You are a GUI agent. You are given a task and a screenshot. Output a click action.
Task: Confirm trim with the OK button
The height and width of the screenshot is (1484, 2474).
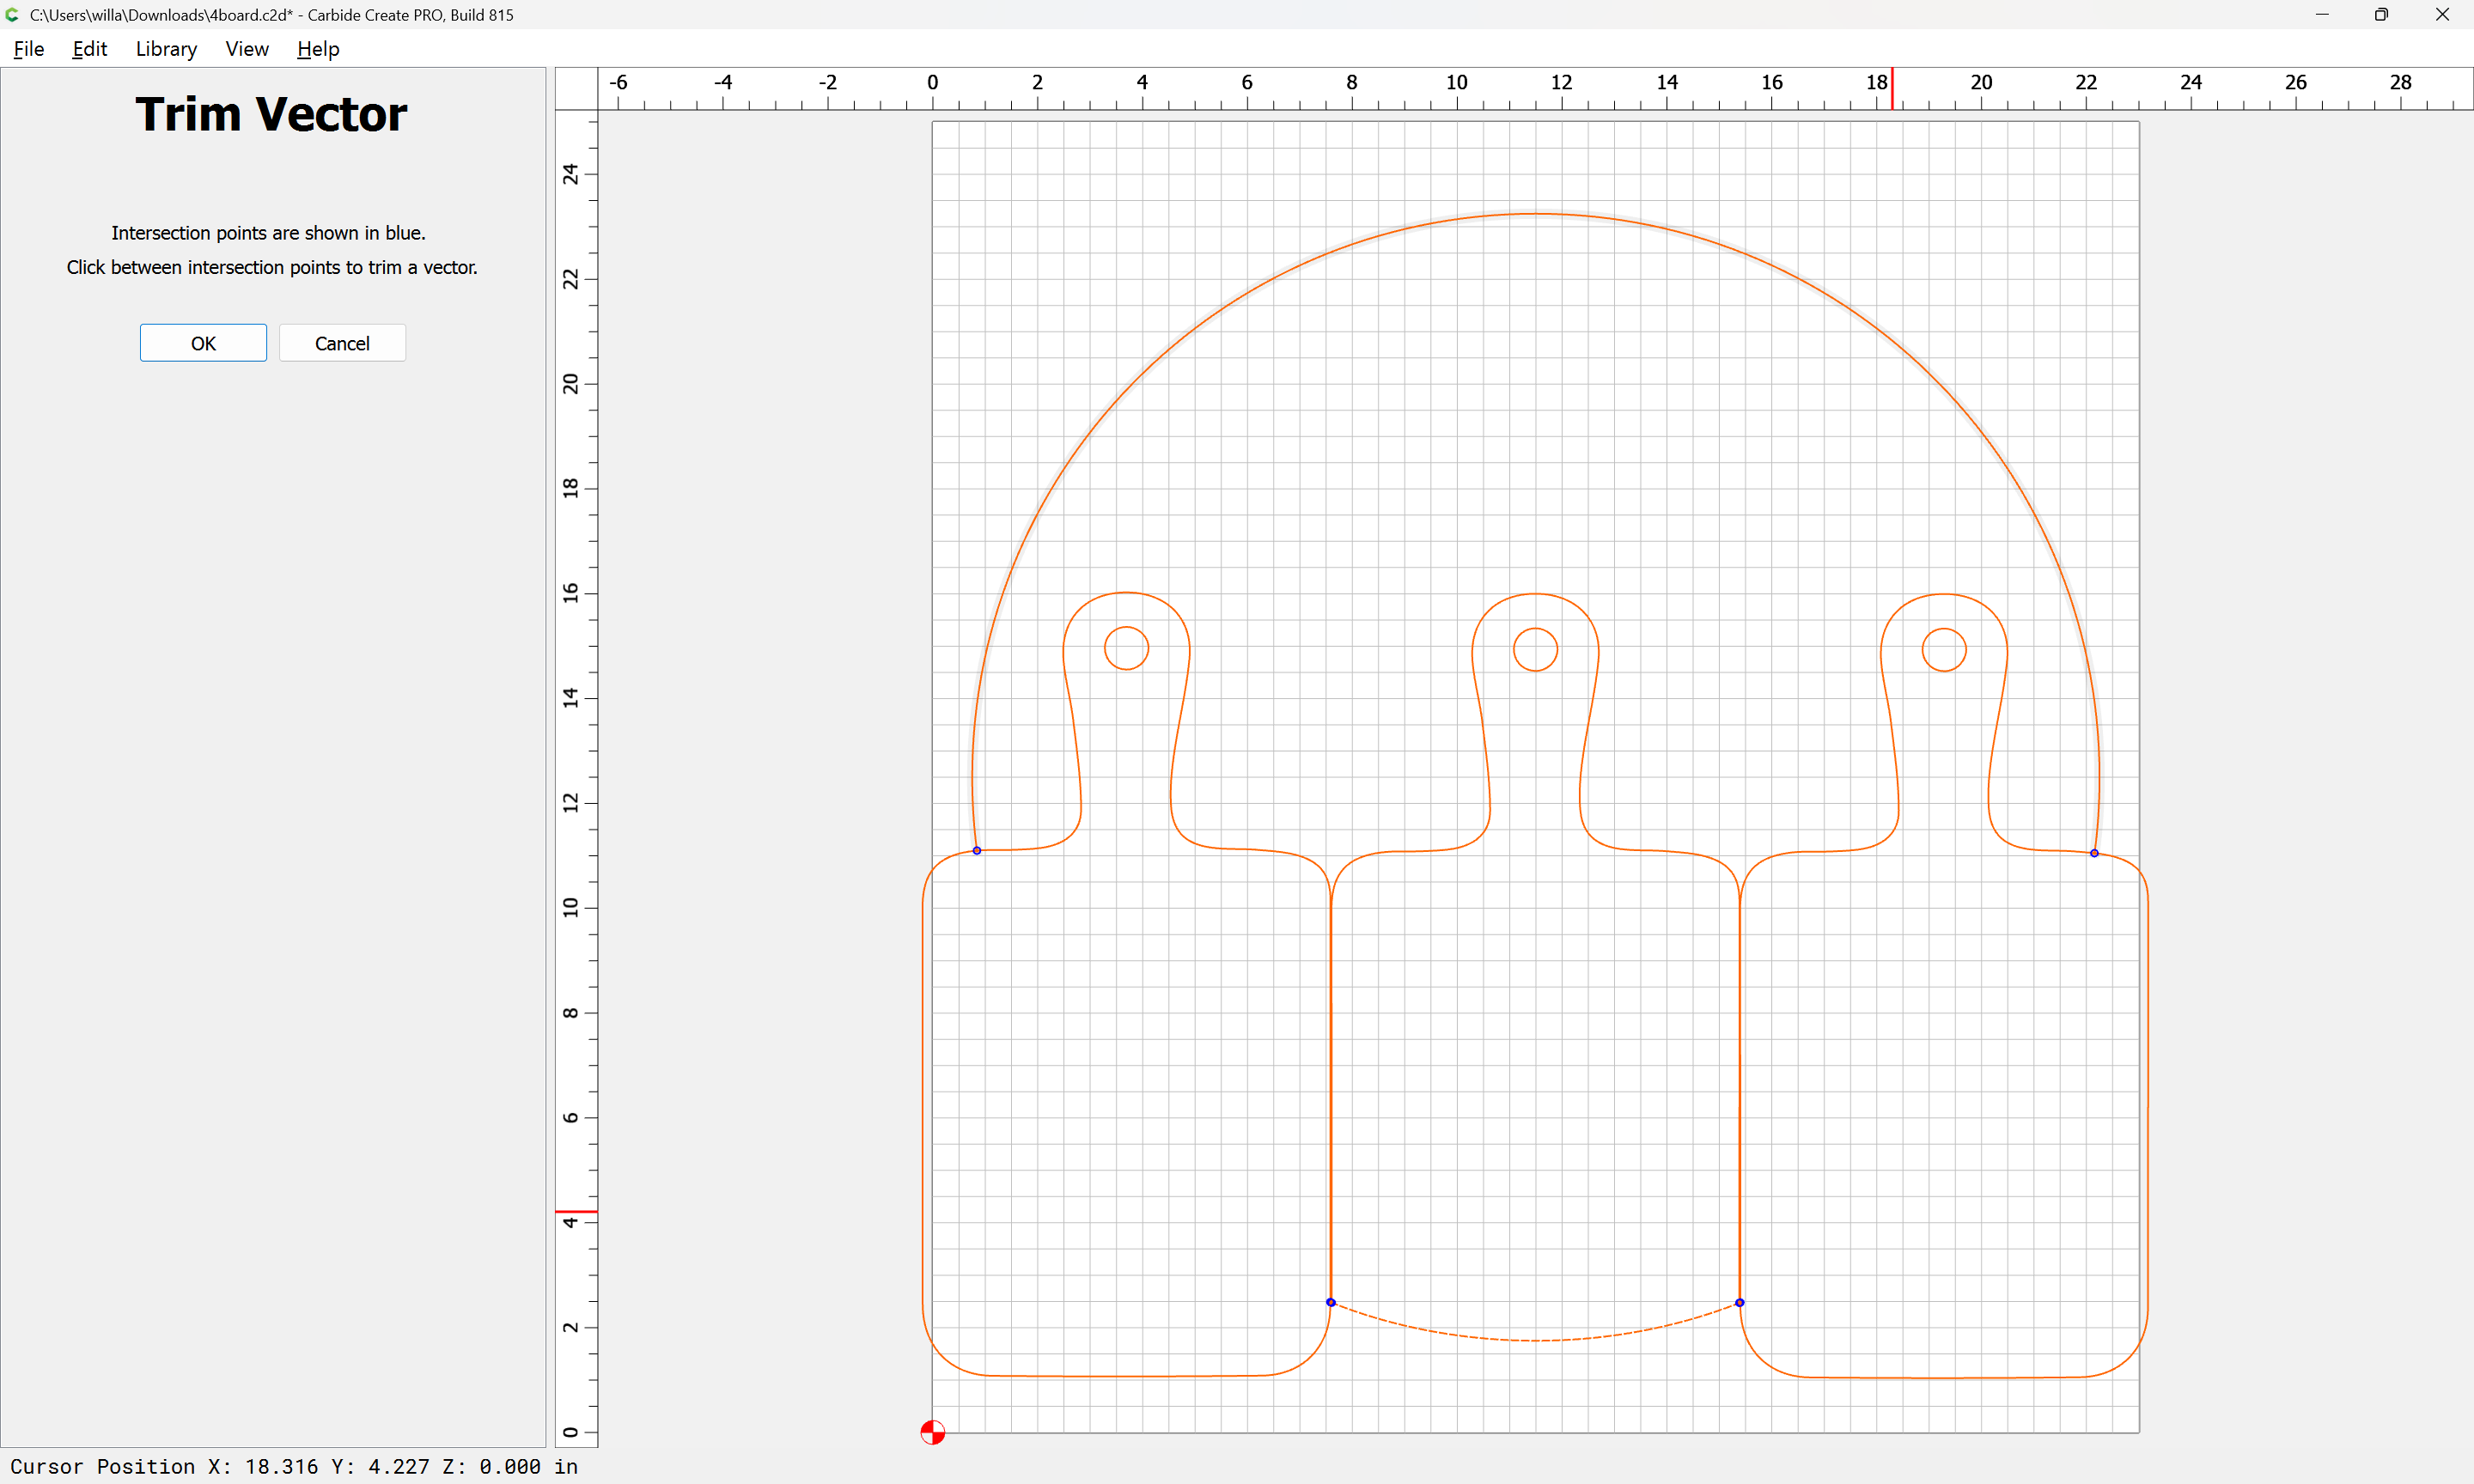(x=203, y=343)
